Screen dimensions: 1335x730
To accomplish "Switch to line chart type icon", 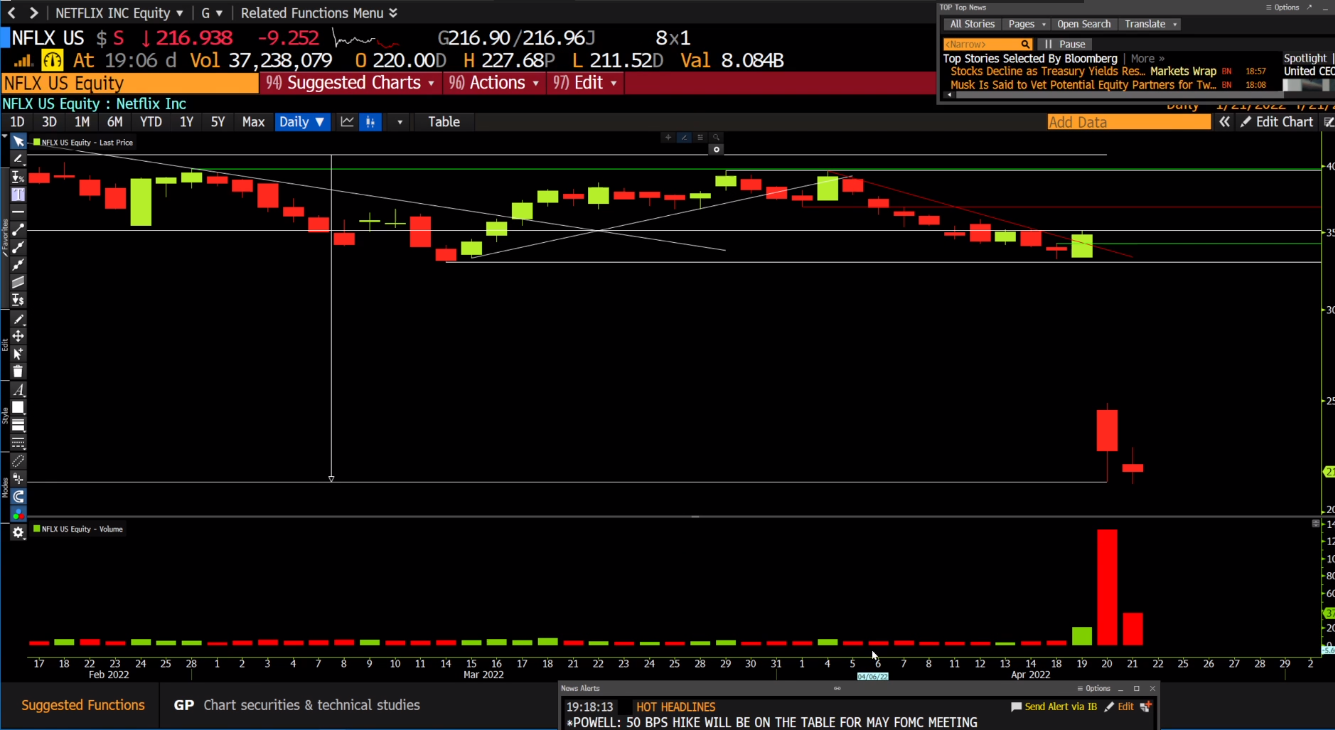I will (347, 122).
